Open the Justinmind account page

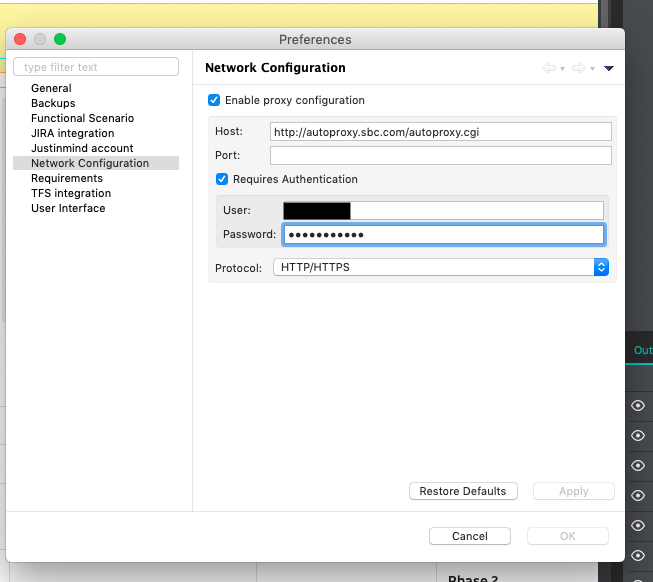(82, 148)
